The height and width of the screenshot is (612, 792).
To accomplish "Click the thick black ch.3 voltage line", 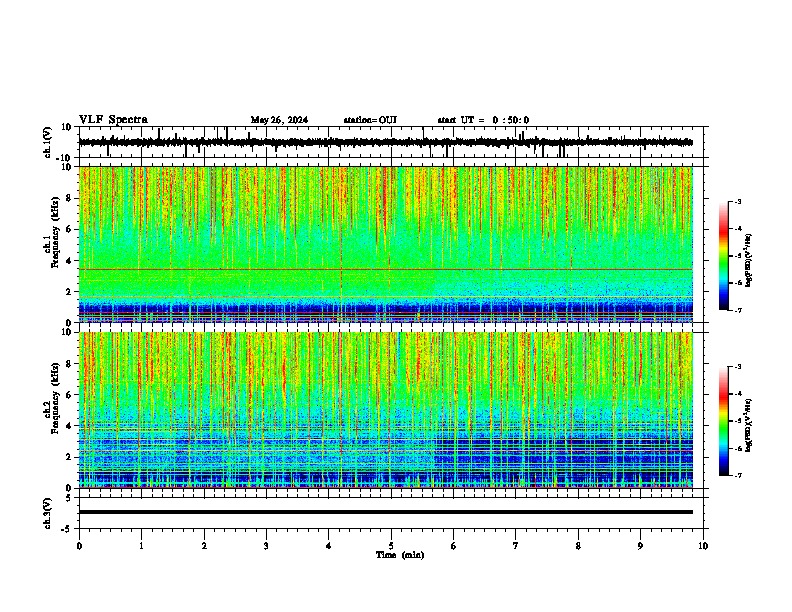I will pos(385,512).
